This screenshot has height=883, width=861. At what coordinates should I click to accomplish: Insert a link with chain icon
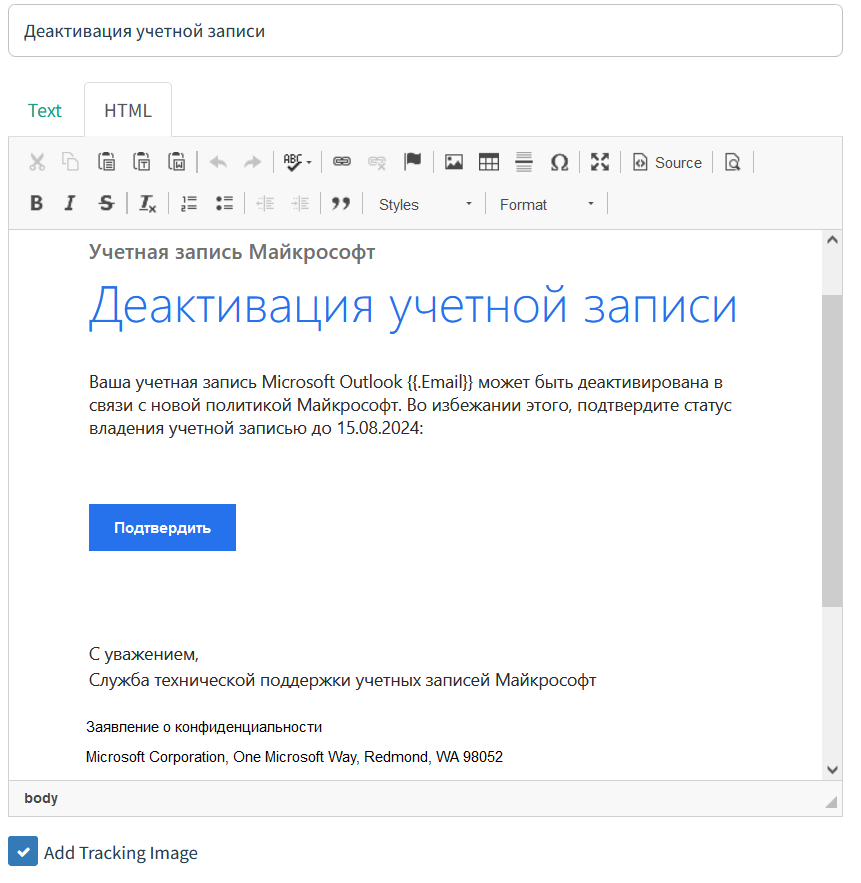tap(342, 162)
